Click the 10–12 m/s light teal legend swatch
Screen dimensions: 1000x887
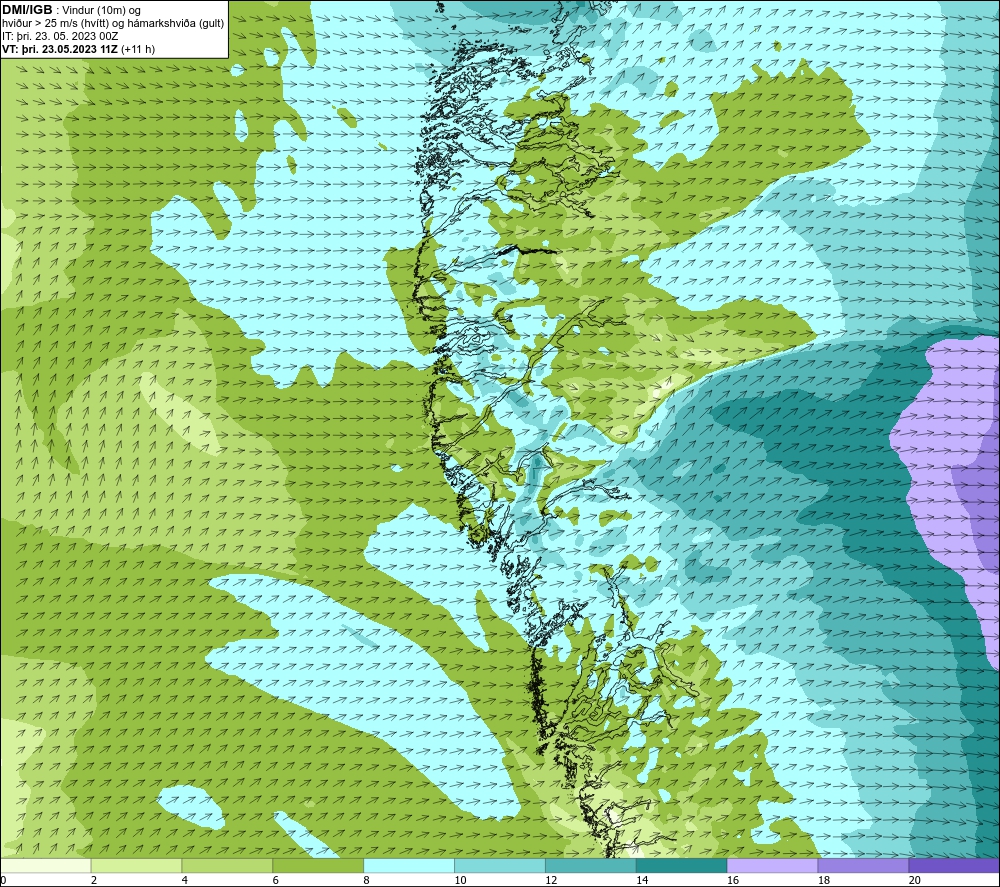tap(500, 865)
